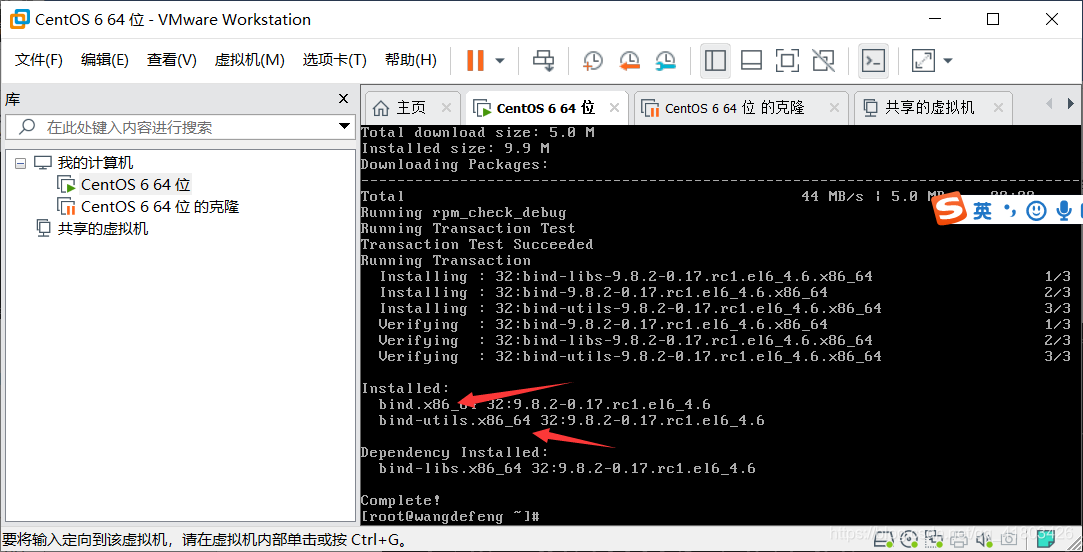
Task: Select 共享的虚拟机 in library tree
Action: tap(103, 228)
